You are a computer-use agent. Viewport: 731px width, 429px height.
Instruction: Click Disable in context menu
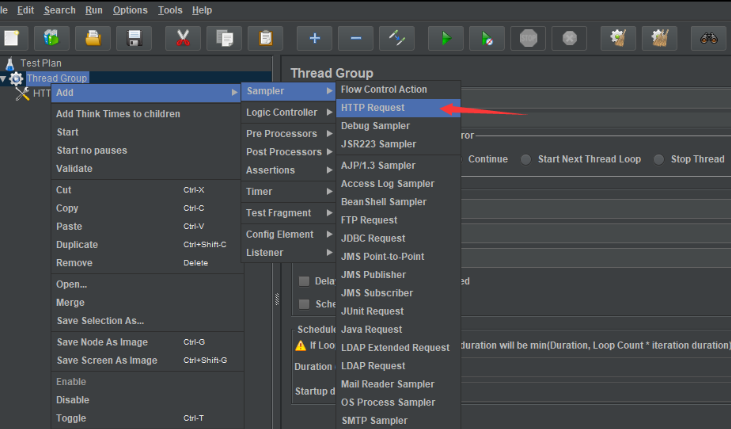[146, 400]
